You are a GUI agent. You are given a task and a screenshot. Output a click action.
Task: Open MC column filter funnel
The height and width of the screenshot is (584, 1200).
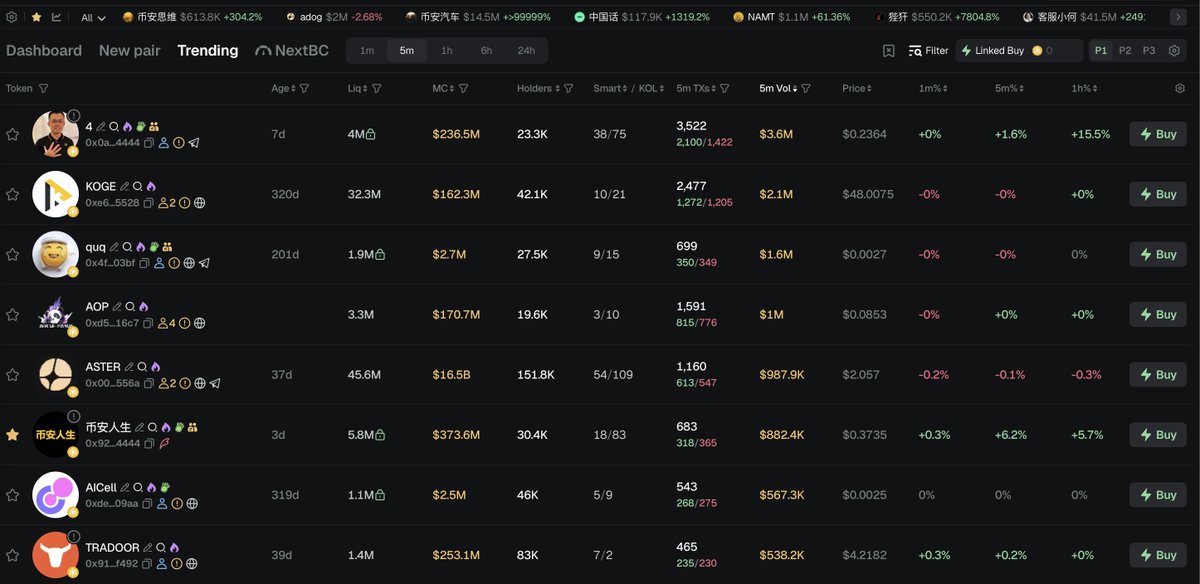(x=464, y=88)
